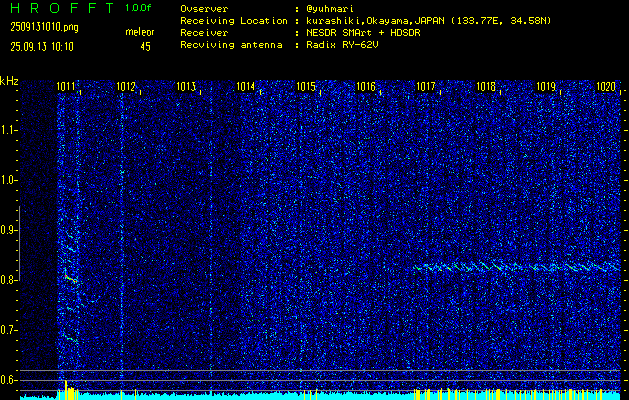Click the 'meteor' count label

coord(140,32)
